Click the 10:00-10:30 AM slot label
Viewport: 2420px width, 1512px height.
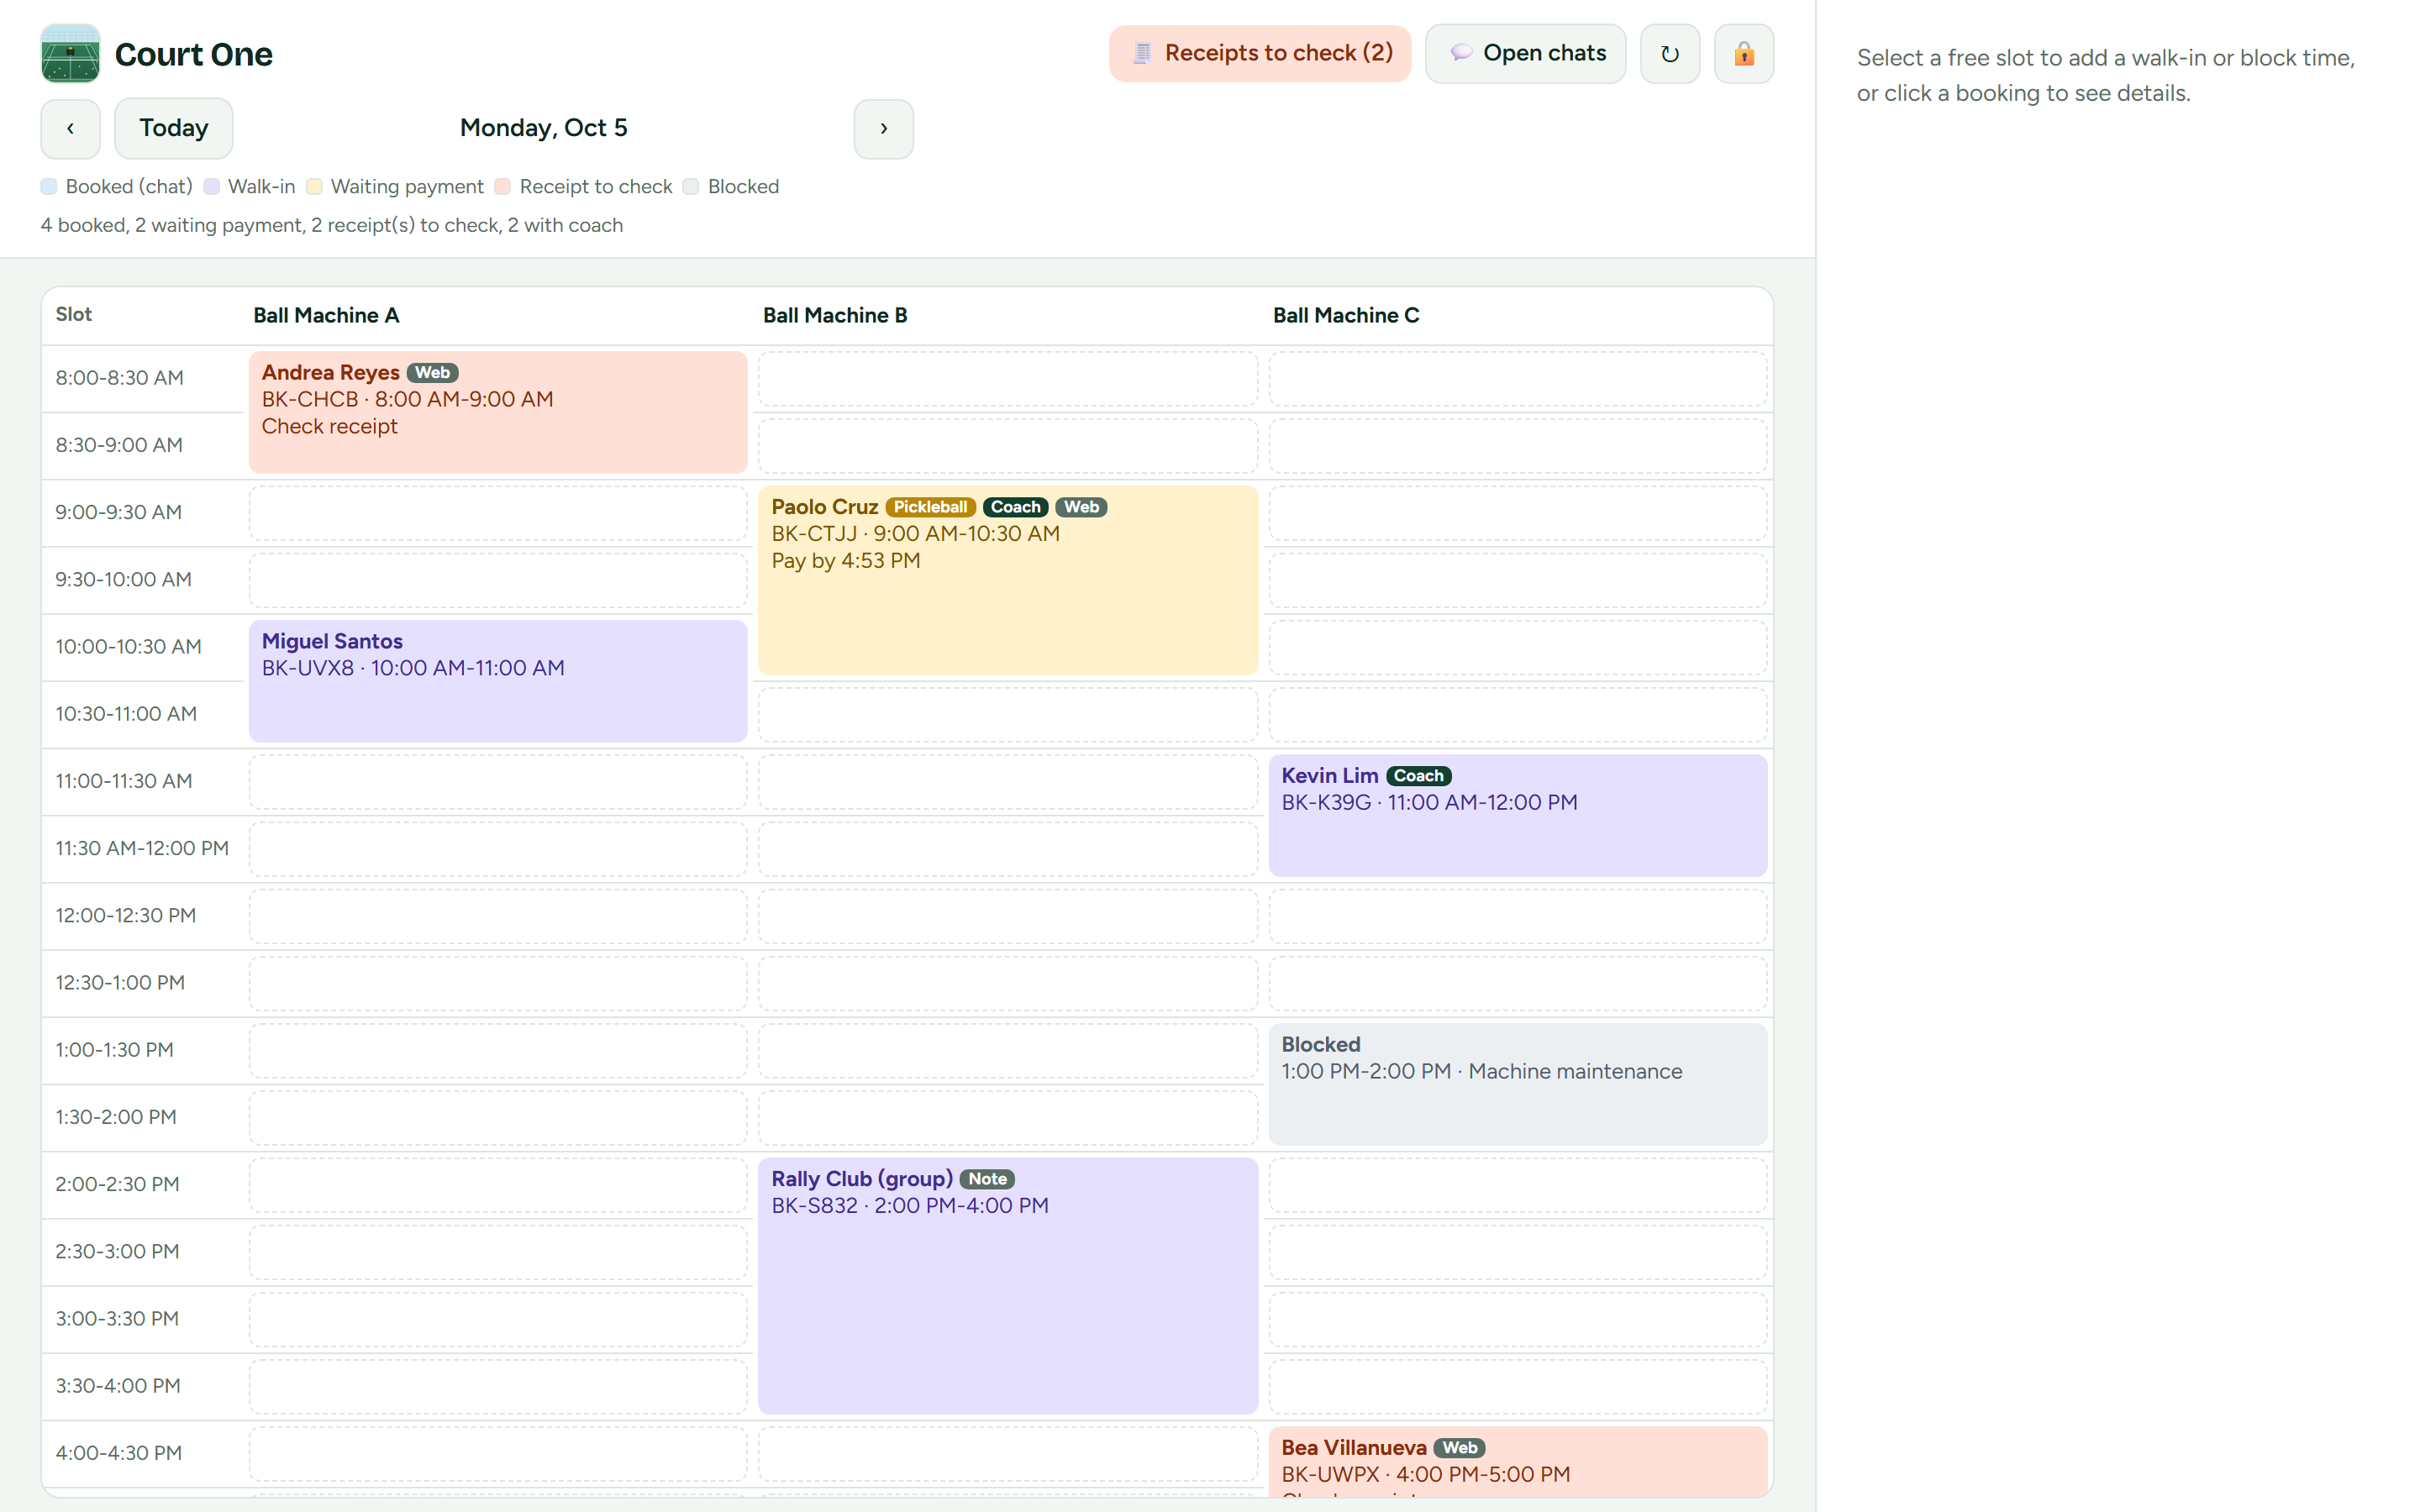click(128, 647)
